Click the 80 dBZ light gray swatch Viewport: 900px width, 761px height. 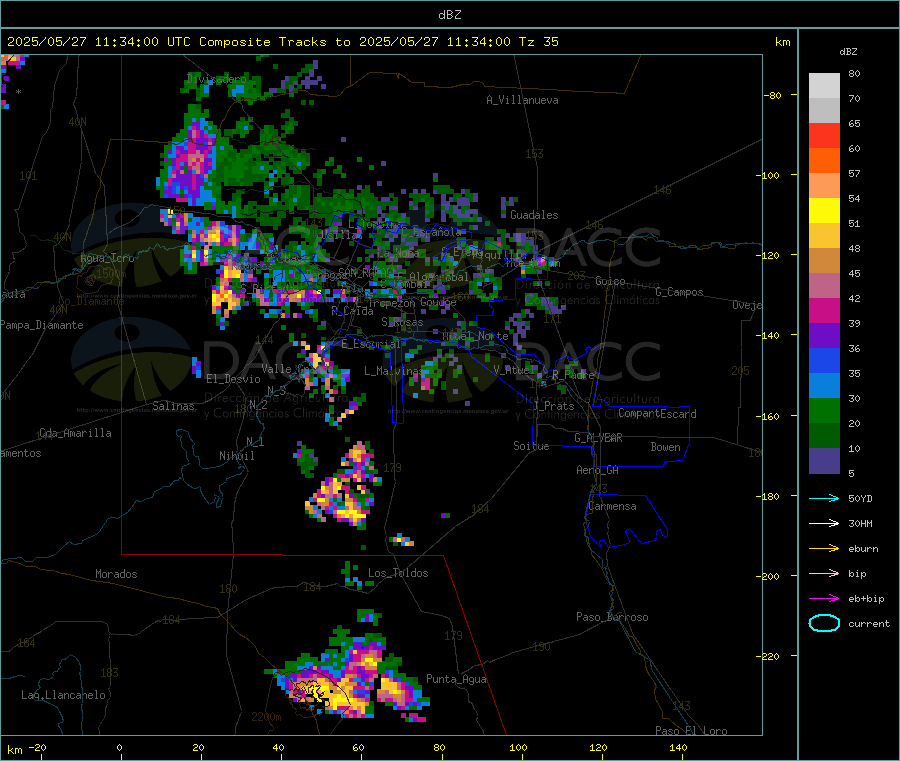click(x=824, y=86)
